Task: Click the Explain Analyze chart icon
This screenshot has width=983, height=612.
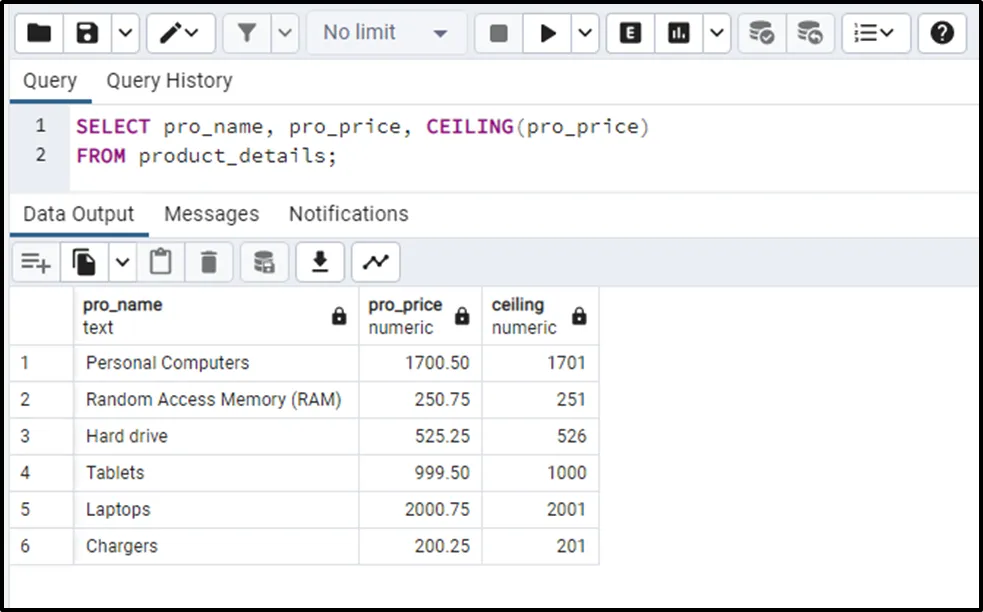Action: click(x=679, y=33)
